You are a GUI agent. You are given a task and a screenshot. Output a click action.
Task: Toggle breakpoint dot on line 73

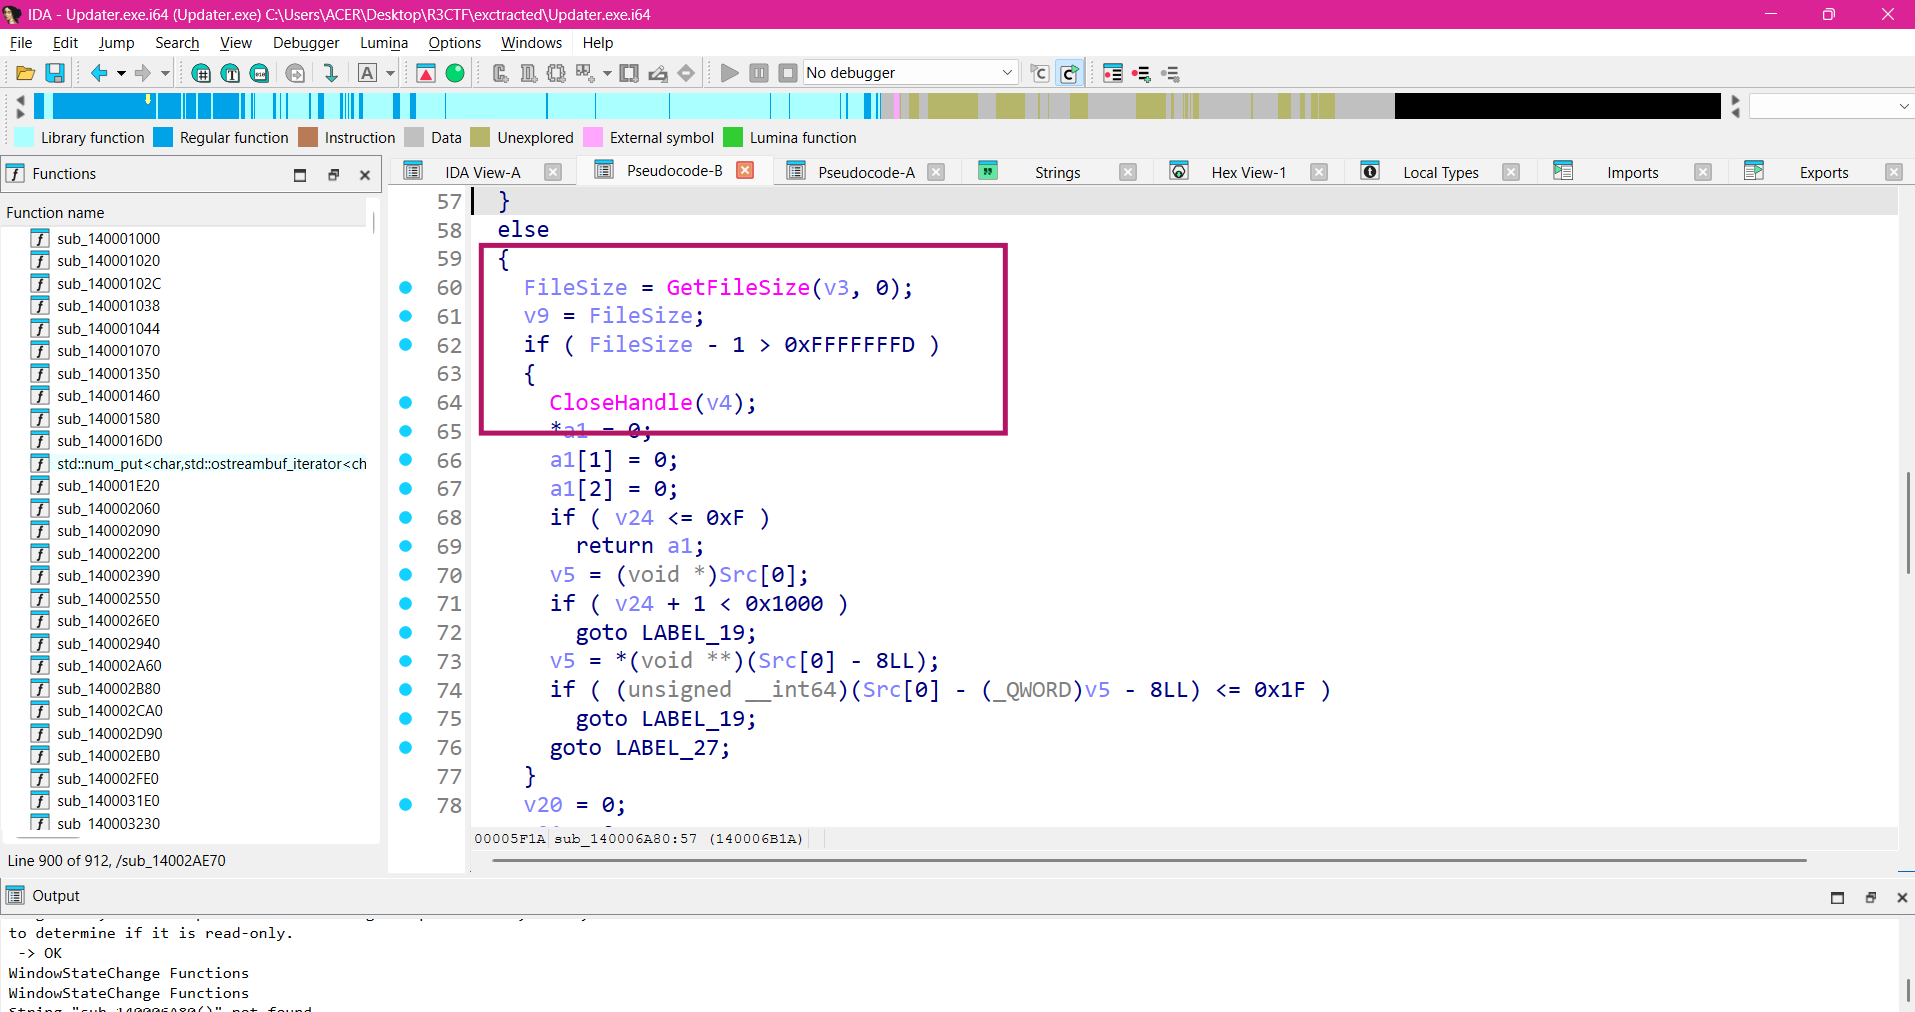click(x=406, y=661)
